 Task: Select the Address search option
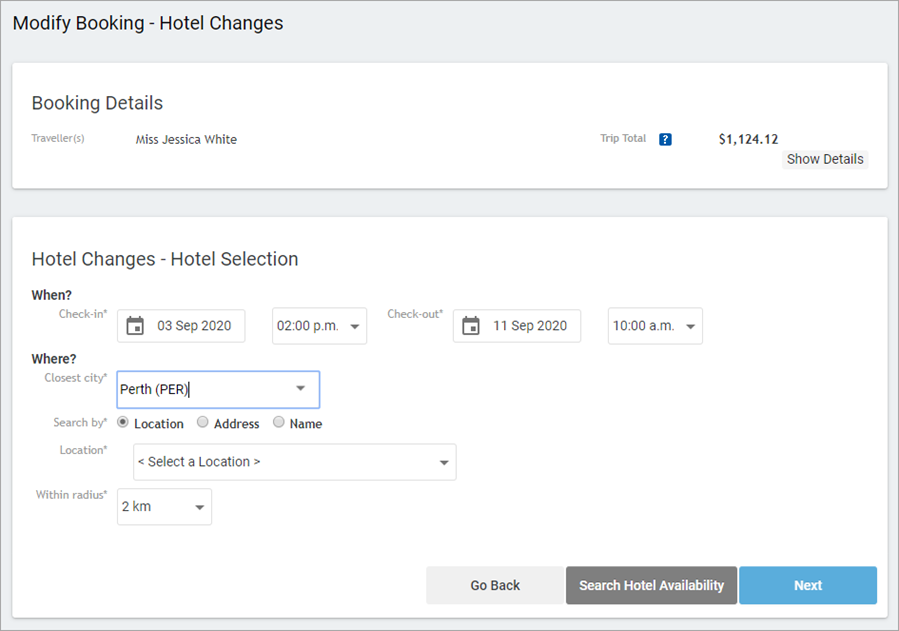[x=202, y=422]
